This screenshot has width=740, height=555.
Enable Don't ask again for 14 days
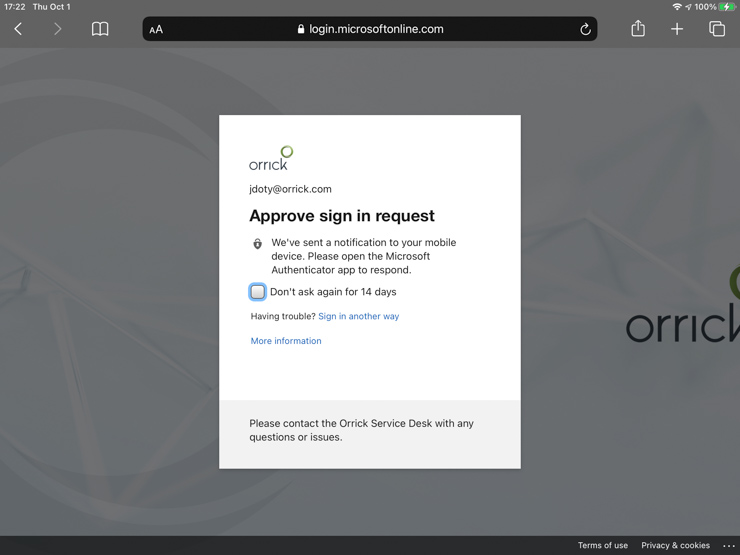(258, 292)
